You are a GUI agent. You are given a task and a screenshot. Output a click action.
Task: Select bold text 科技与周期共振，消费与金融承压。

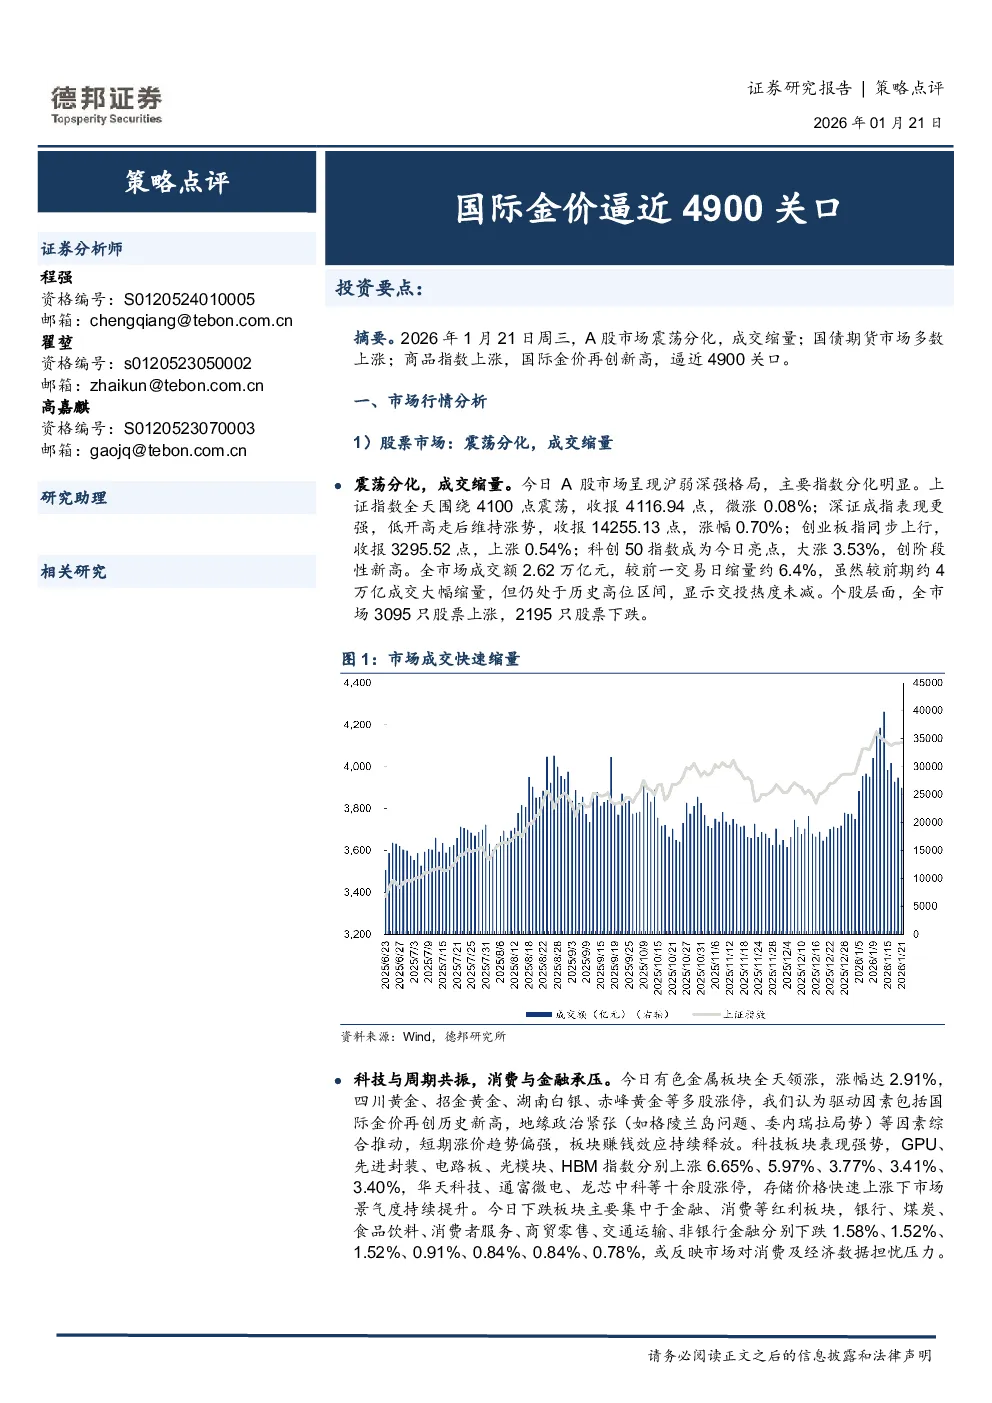(484, 1080)
